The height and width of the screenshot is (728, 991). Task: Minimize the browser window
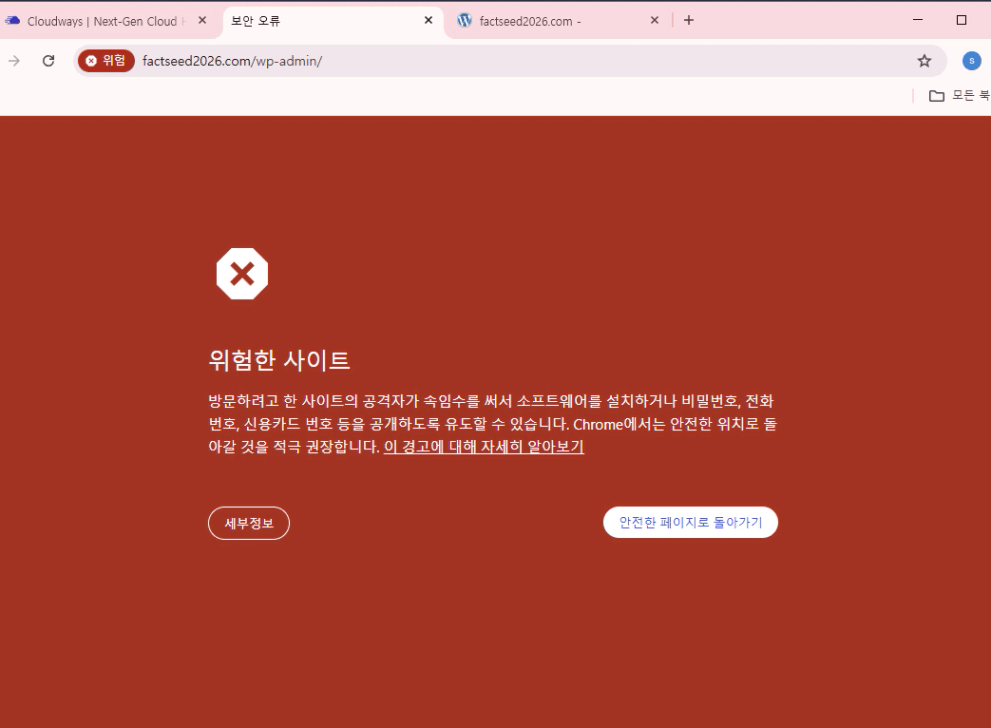tap(918, 20)
